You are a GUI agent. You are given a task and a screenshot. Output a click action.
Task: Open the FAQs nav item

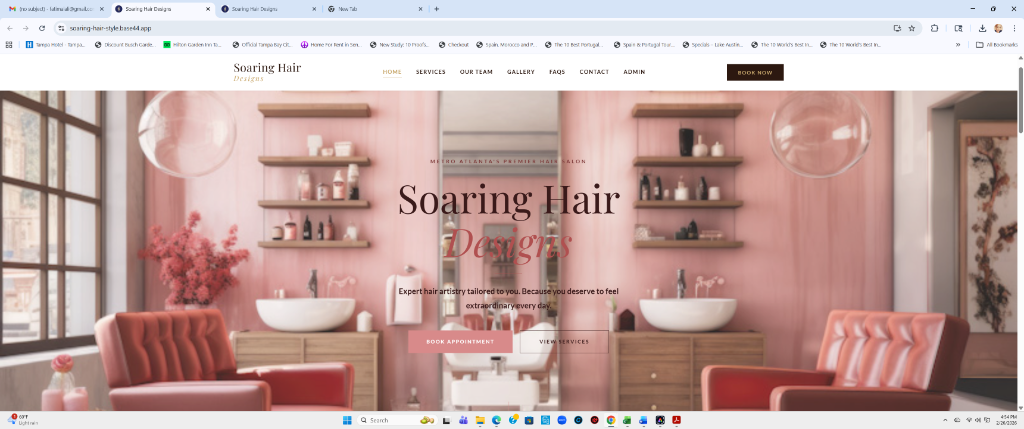[557, 72]
